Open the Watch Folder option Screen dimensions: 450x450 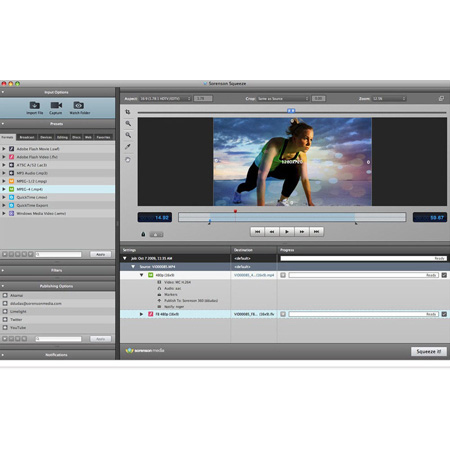pyautogui.click(x=79, y=108)
